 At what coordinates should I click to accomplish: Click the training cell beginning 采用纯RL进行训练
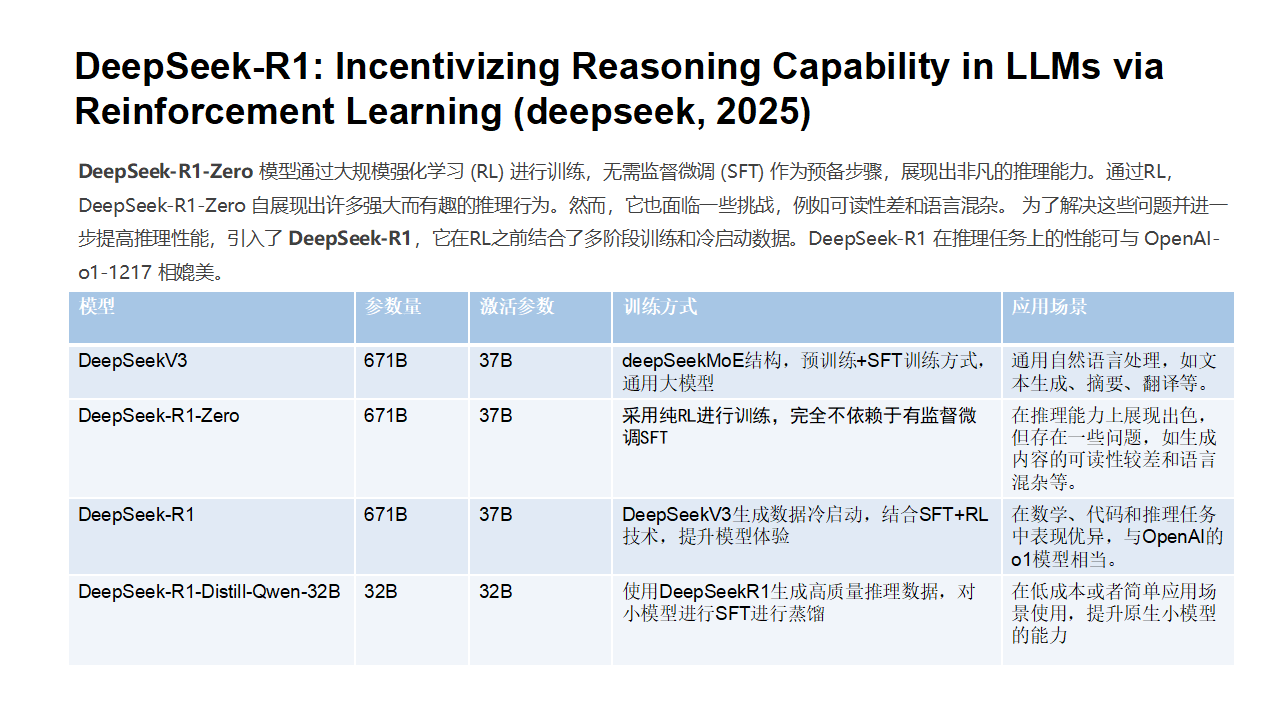click(807, 448)
